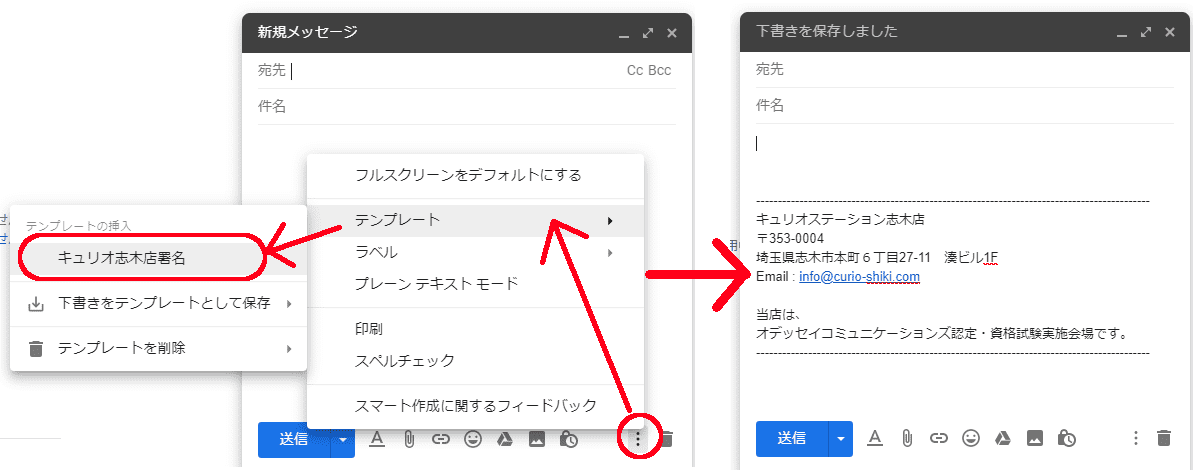Insert Google Drive file in New Message window

click(x=505, y=439)
